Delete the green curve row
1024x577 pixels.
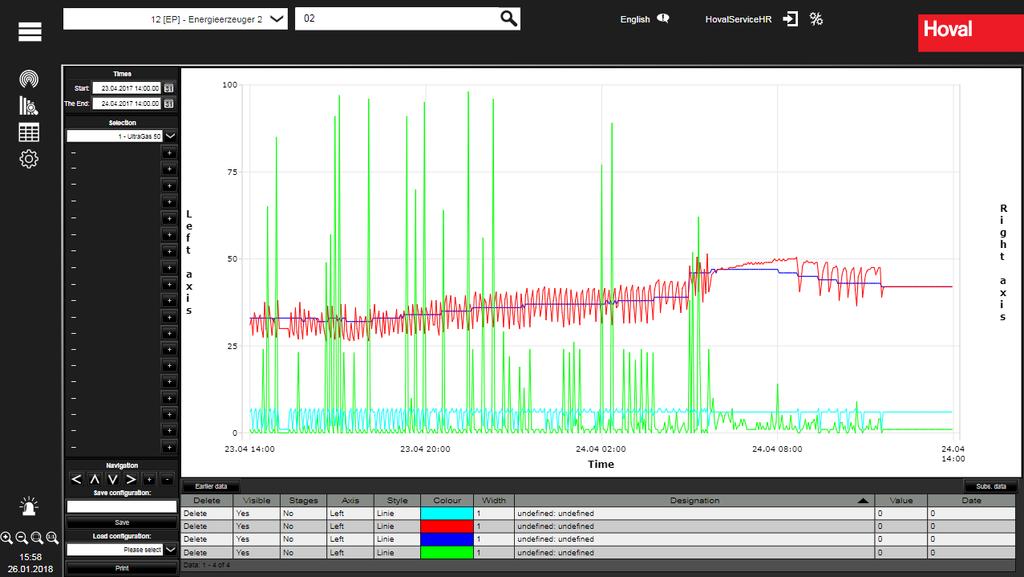pyautogui.click(x=195, y=552)
